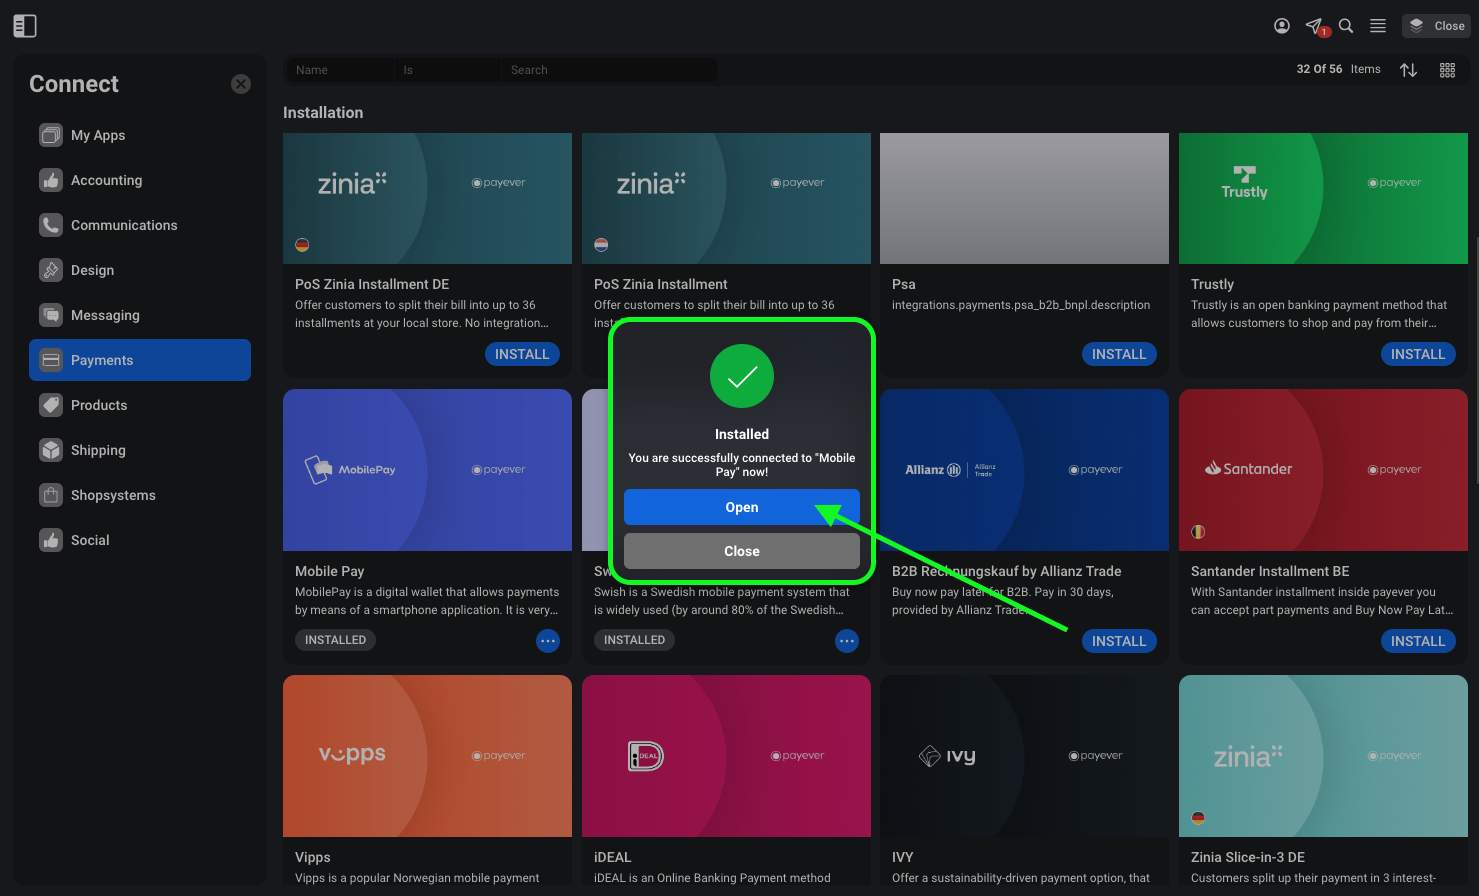
Task: Open the PoS Zinia Installment DE thumbnail
Action: point(427,198)
